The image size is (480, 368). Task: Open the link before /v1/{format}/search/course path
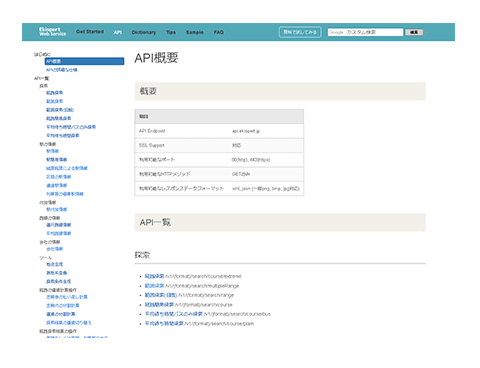click(159, 305)
